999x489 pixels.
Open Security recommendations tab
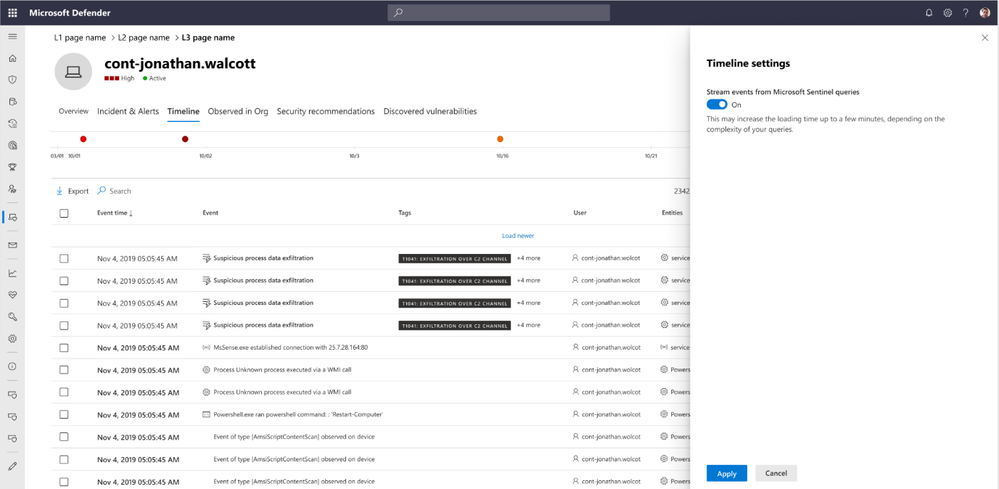(x=326, y=111)
